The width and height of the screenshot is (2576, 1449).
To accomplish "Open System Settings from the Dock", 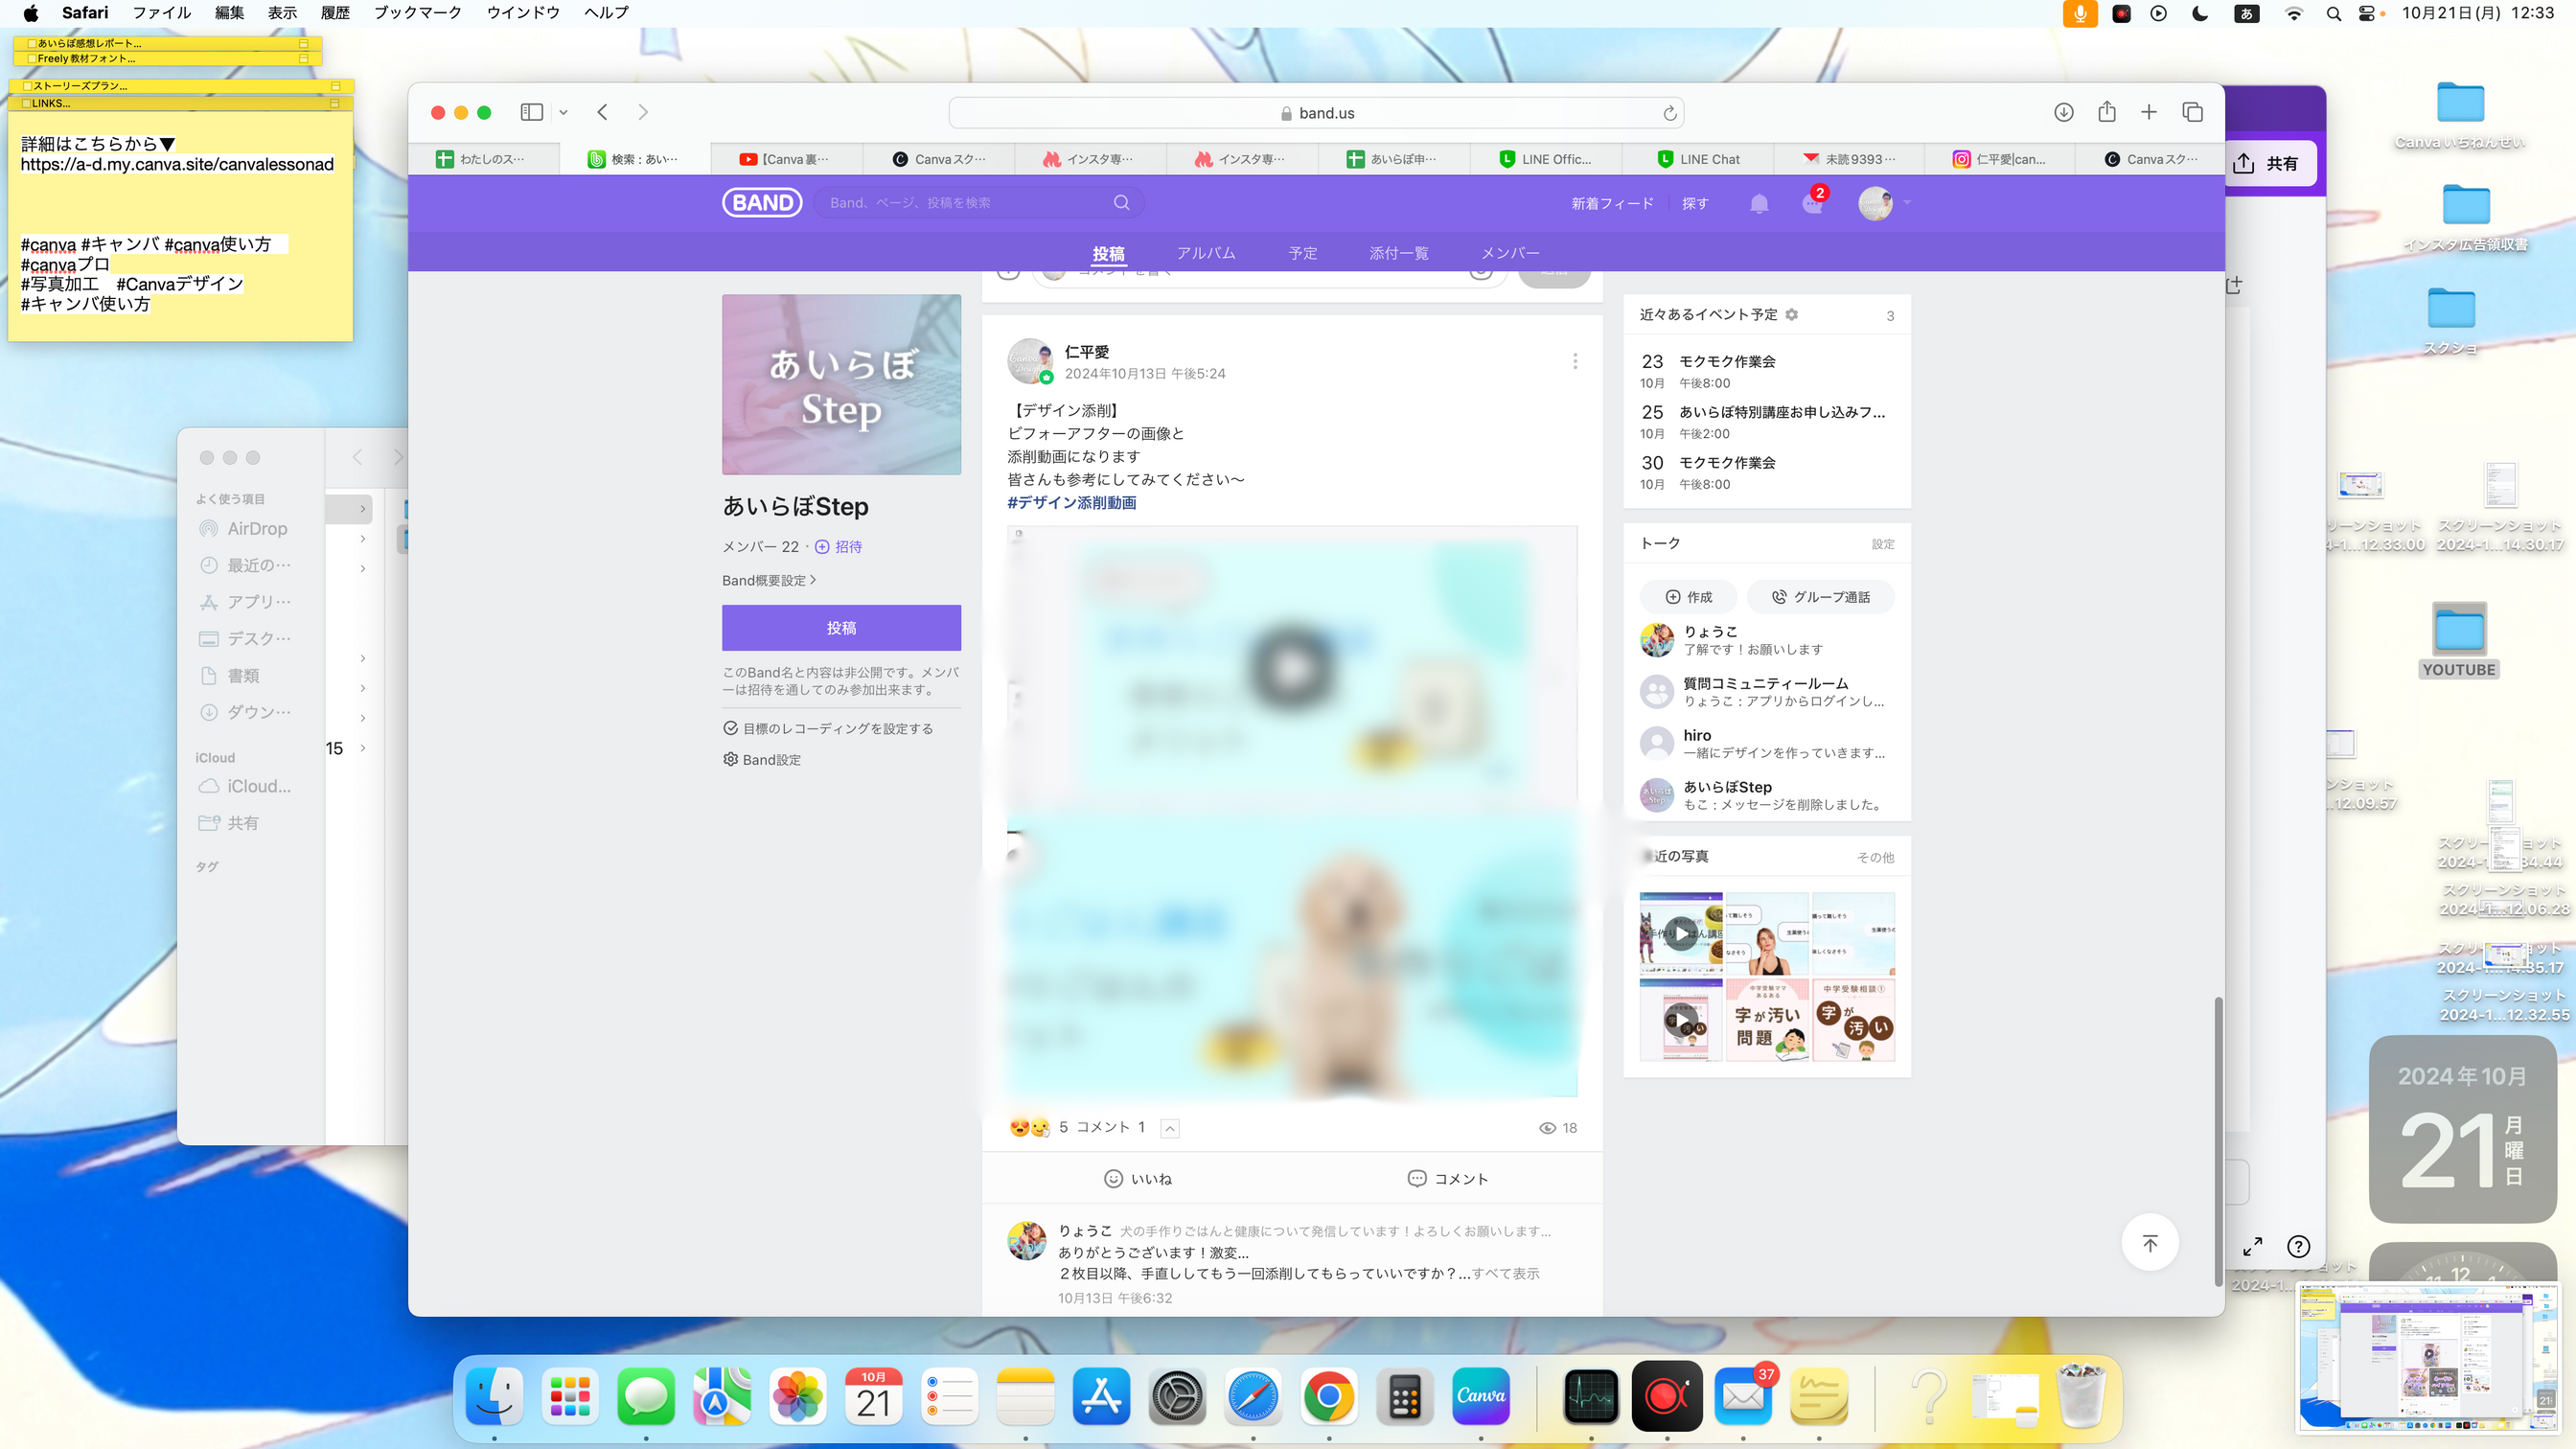I will [1177, 1396].
